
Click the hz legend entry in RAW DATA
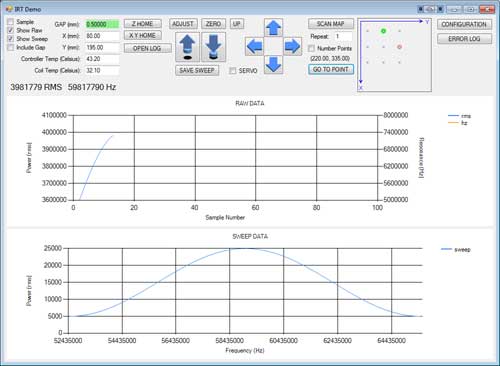(458, 123)
